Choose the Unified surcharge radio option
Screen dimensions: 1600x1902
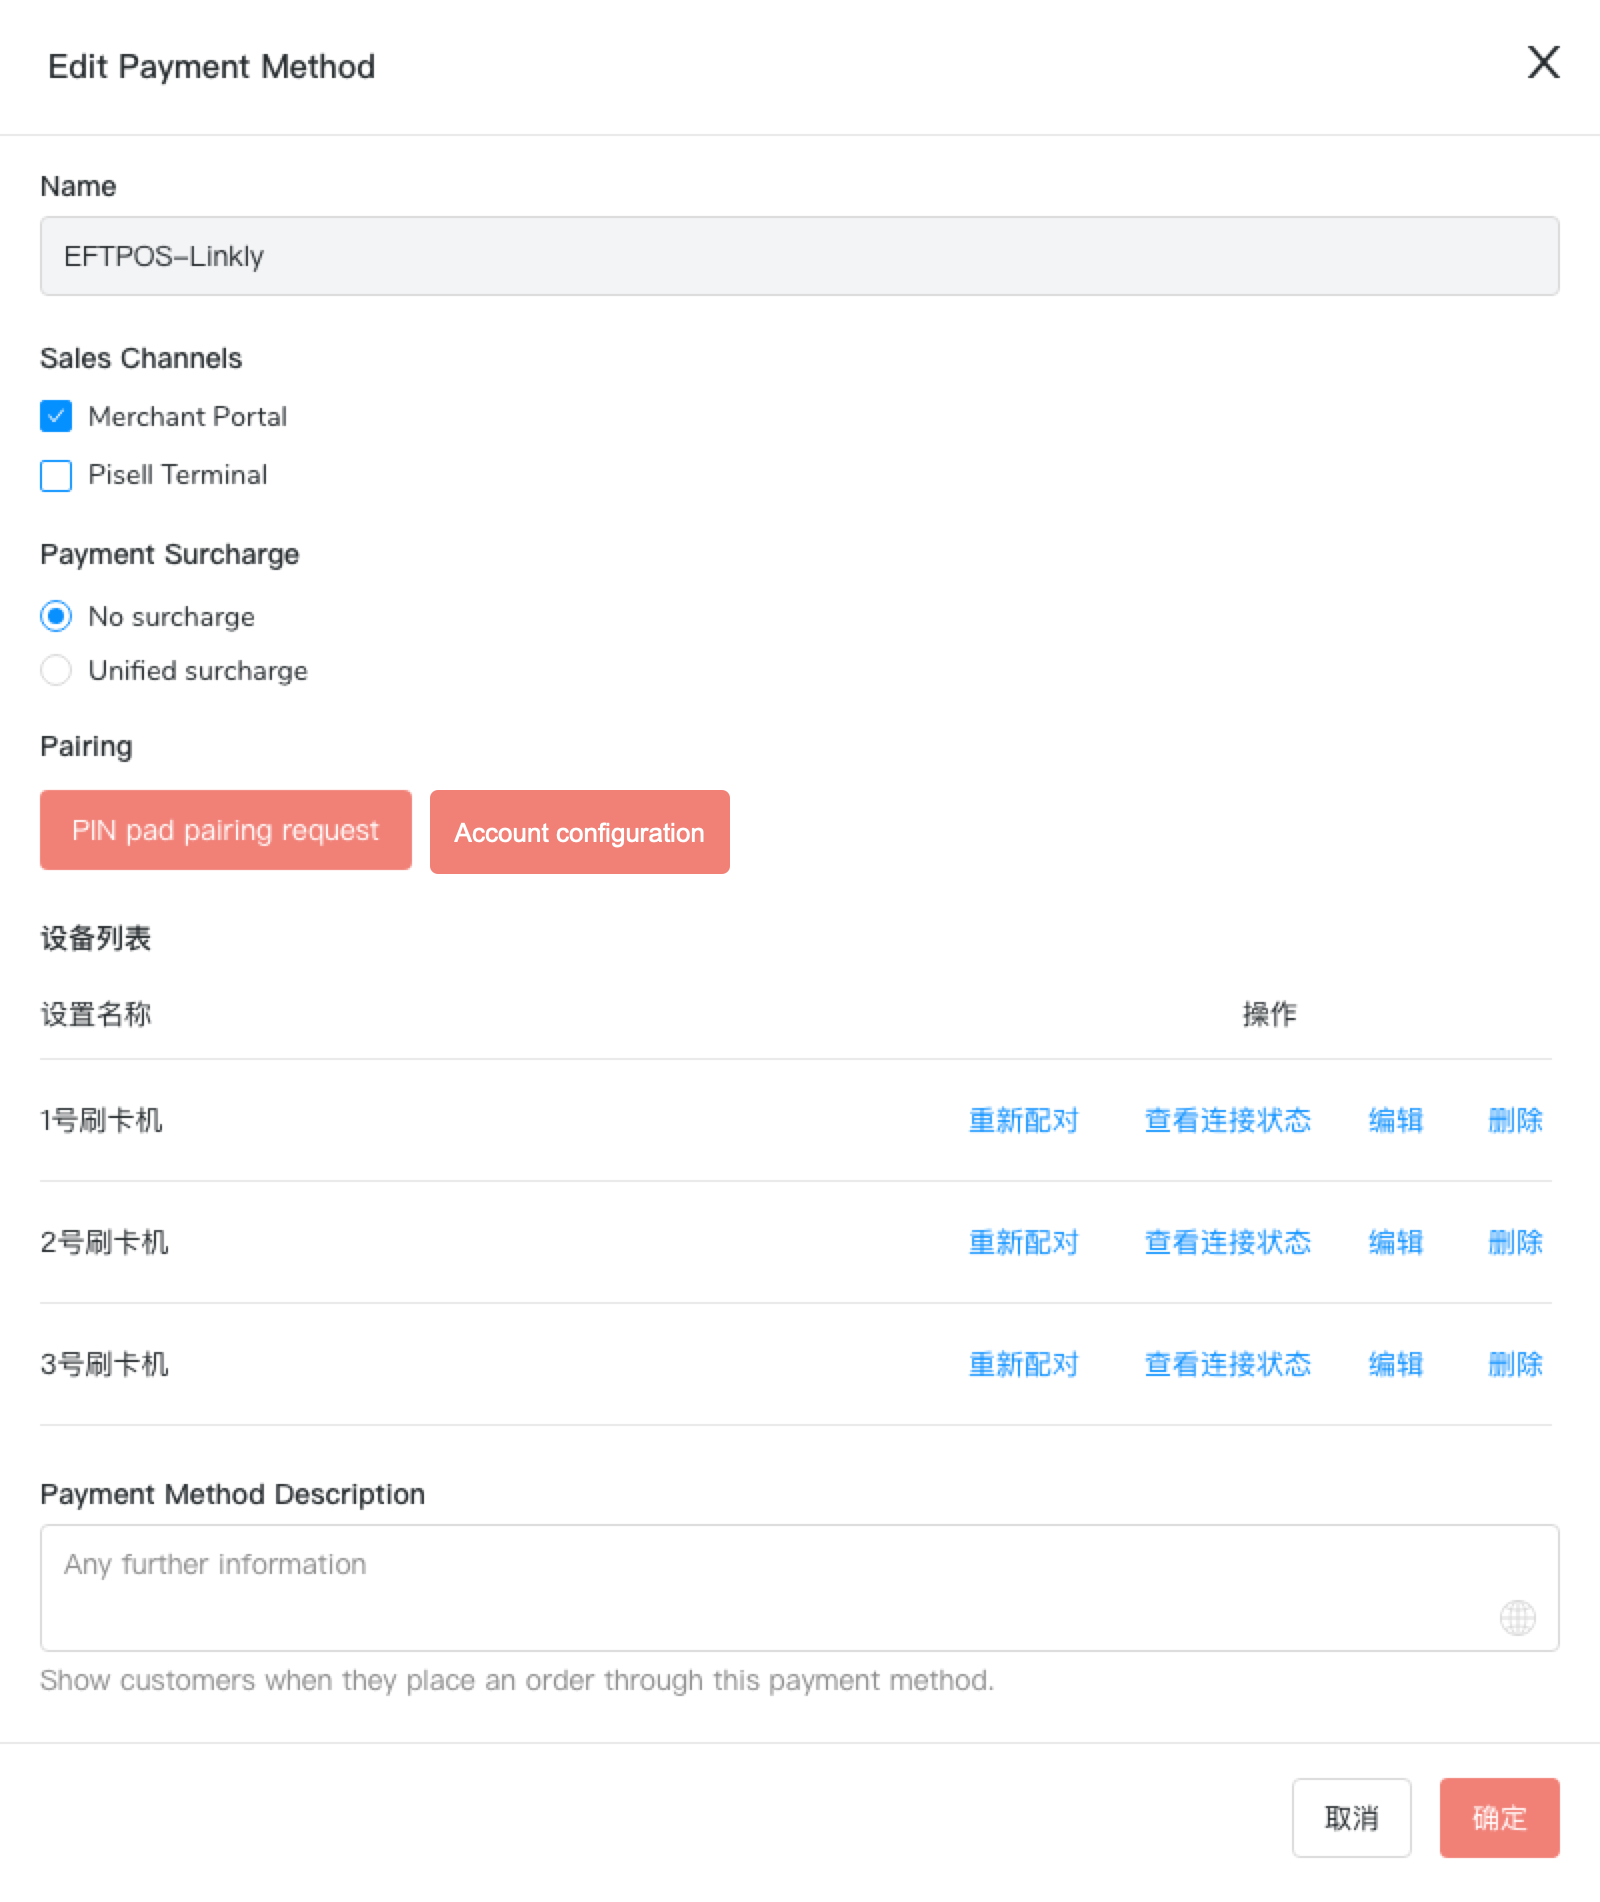click(56, 670)
